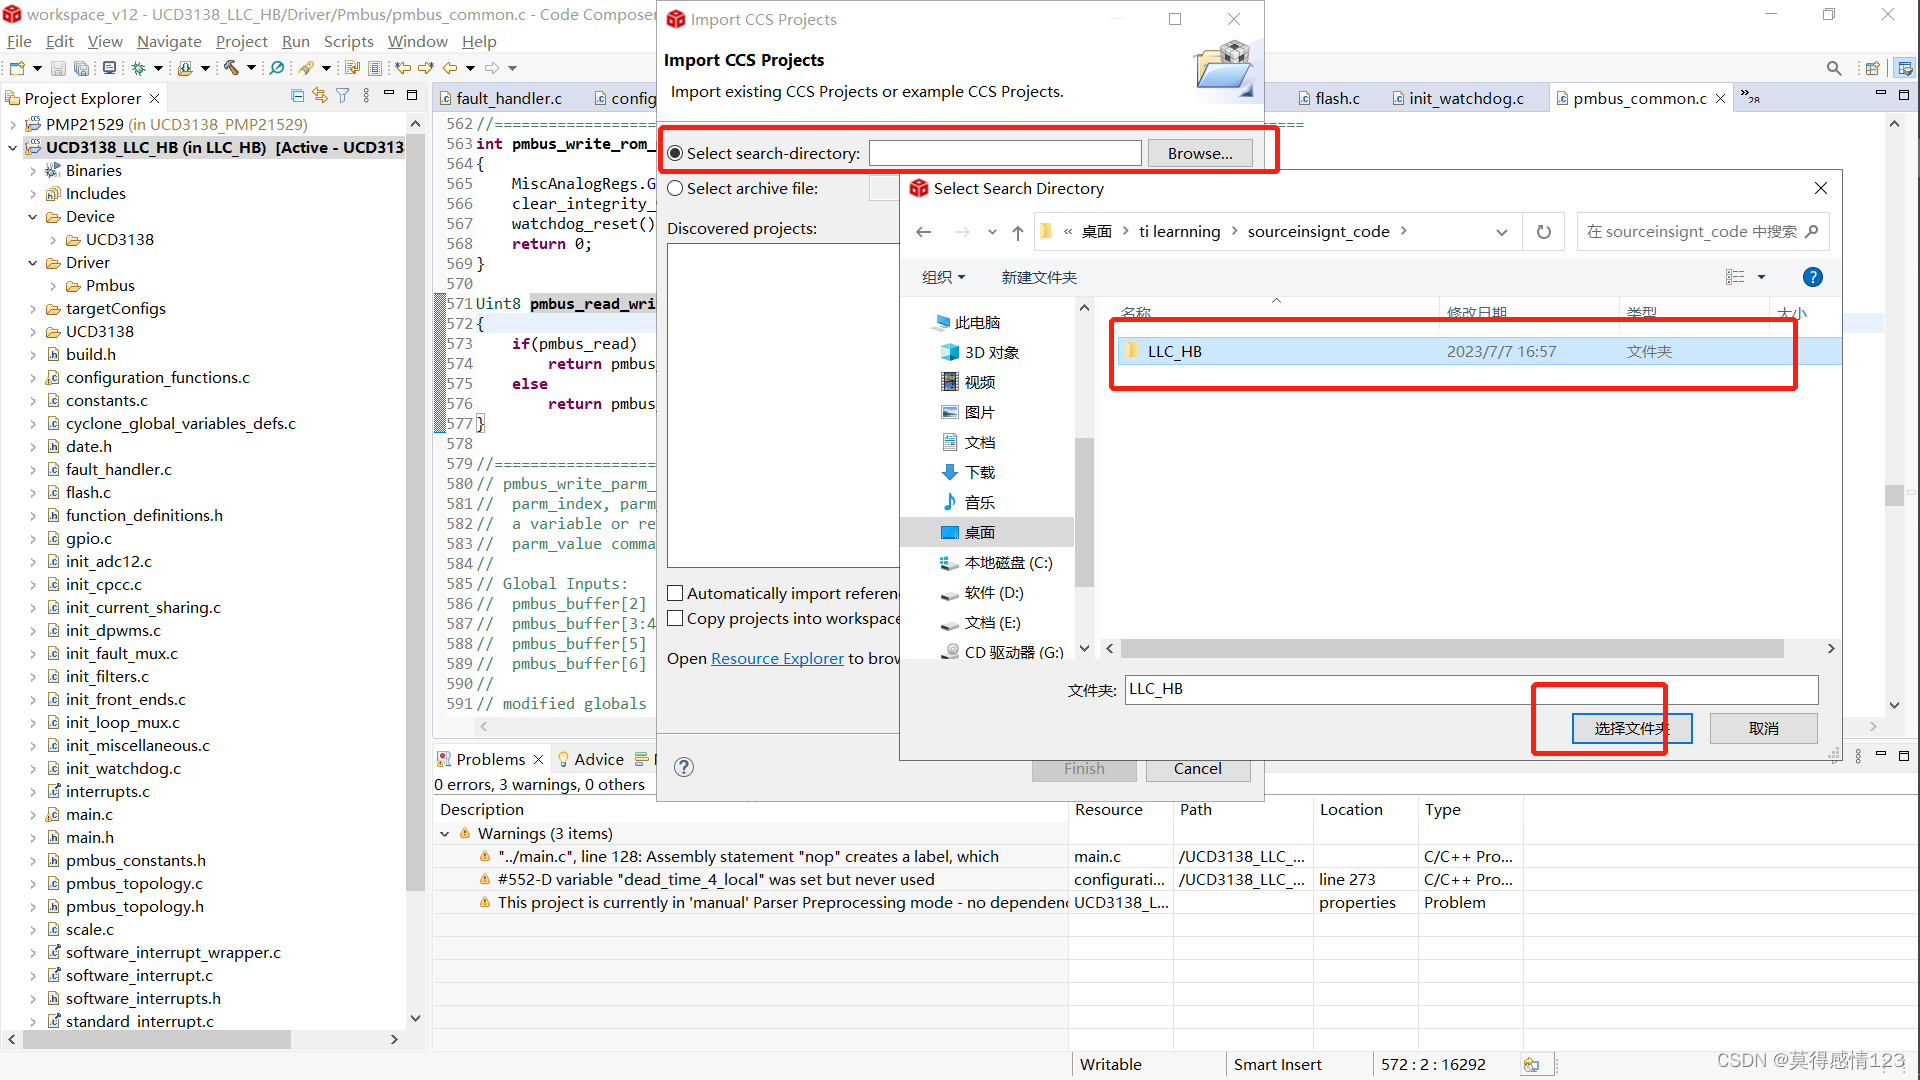Image resolution: width=1920 pixels, height=1080 pixels.
Task: Toggle Link with Editor icon
Action: pos(319,96)
